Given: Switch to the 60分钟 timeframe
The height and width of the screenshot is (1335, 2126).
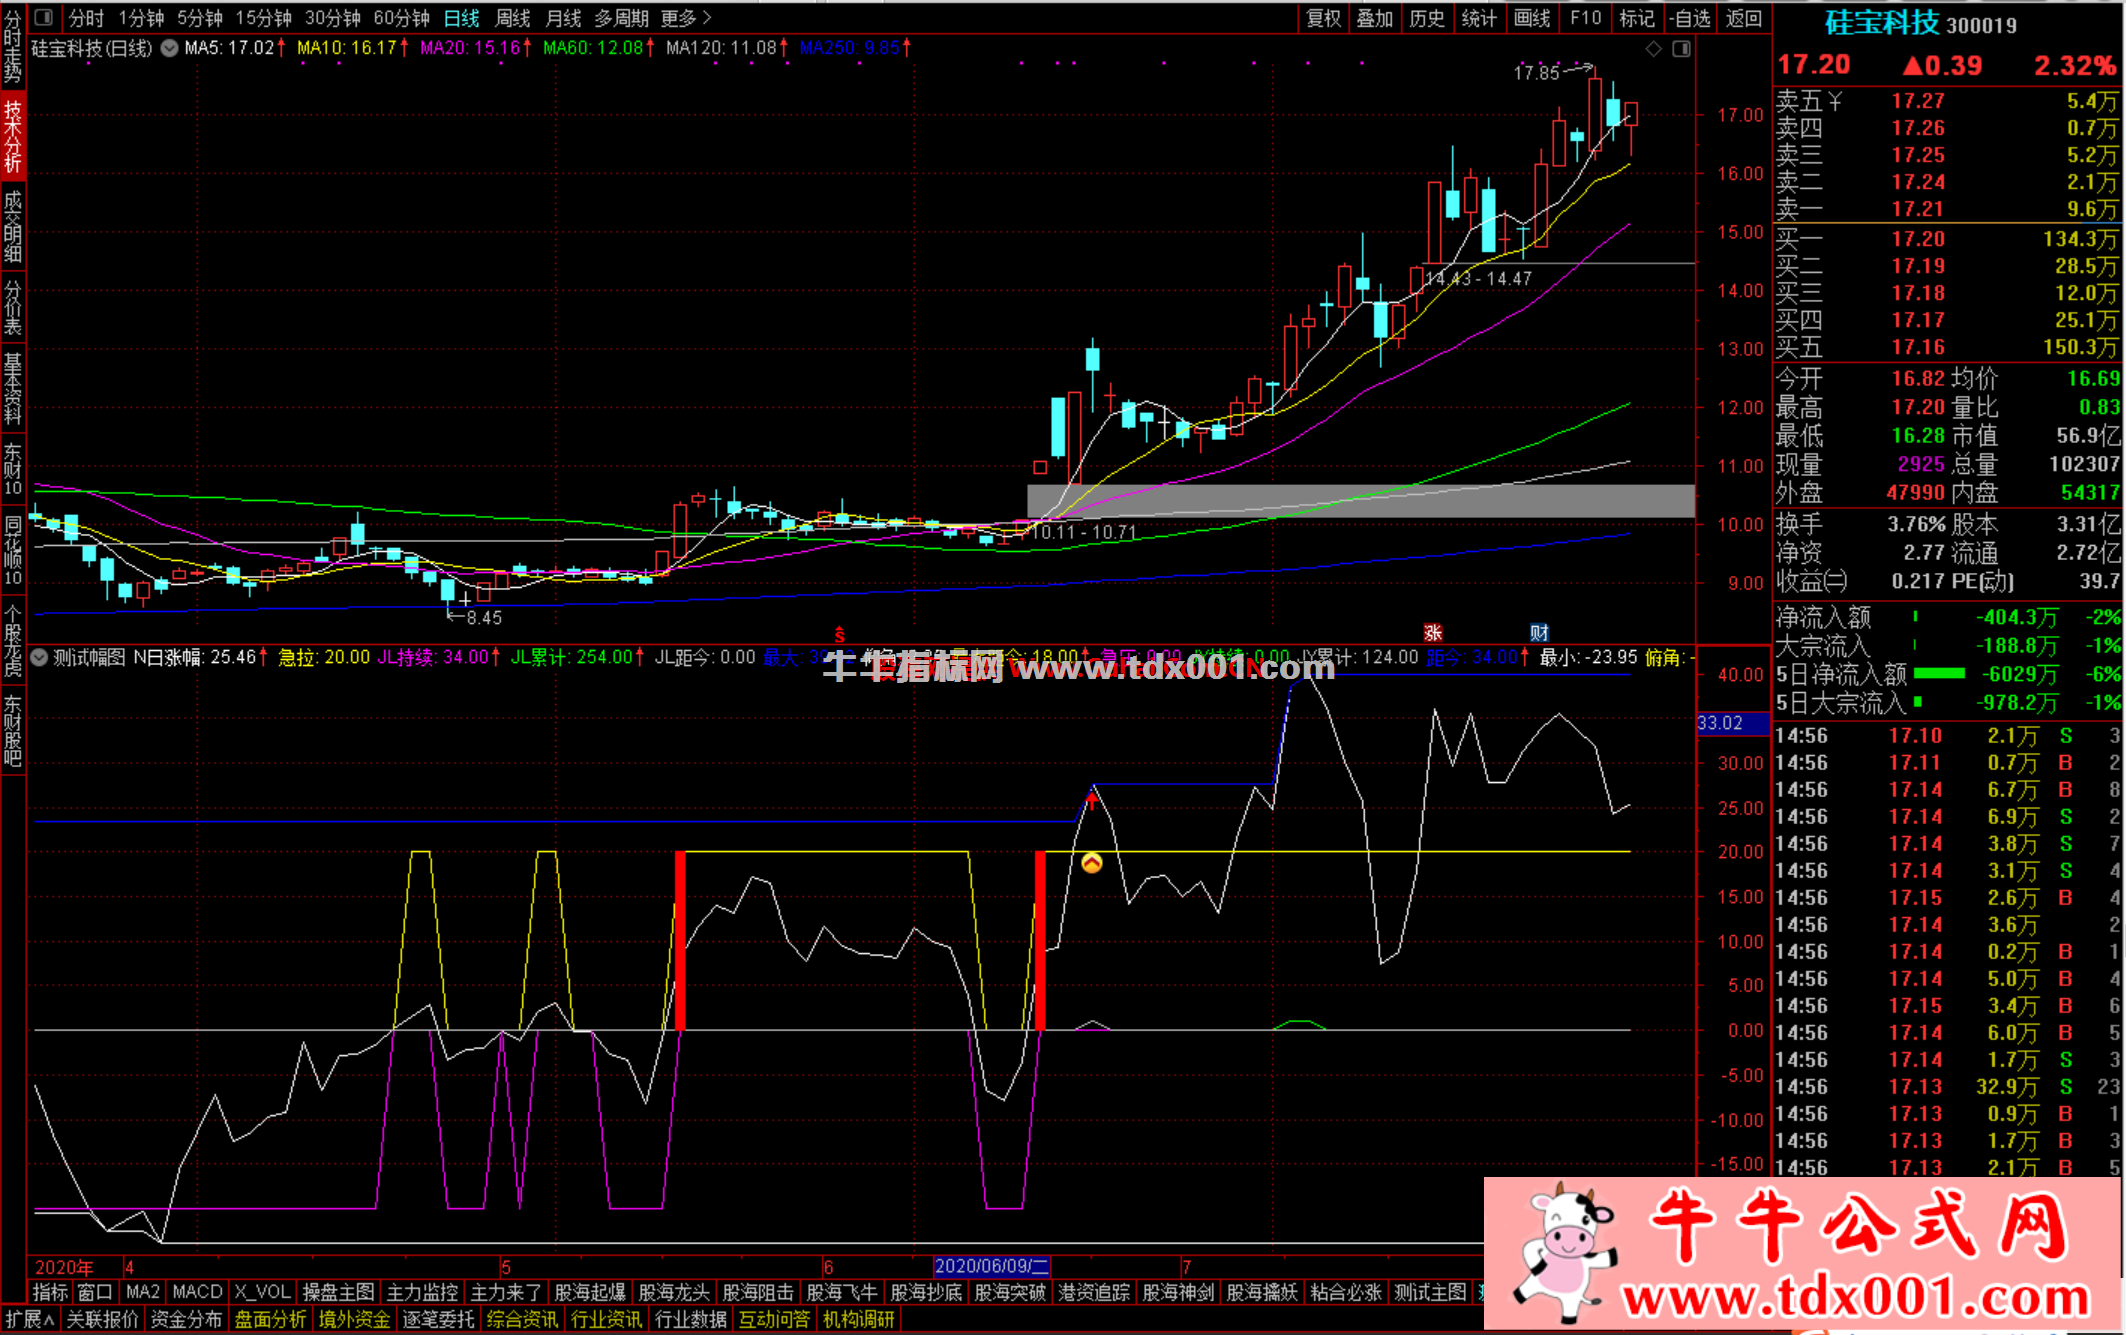Looking at the screenshot, I should [x=402, y=18].
